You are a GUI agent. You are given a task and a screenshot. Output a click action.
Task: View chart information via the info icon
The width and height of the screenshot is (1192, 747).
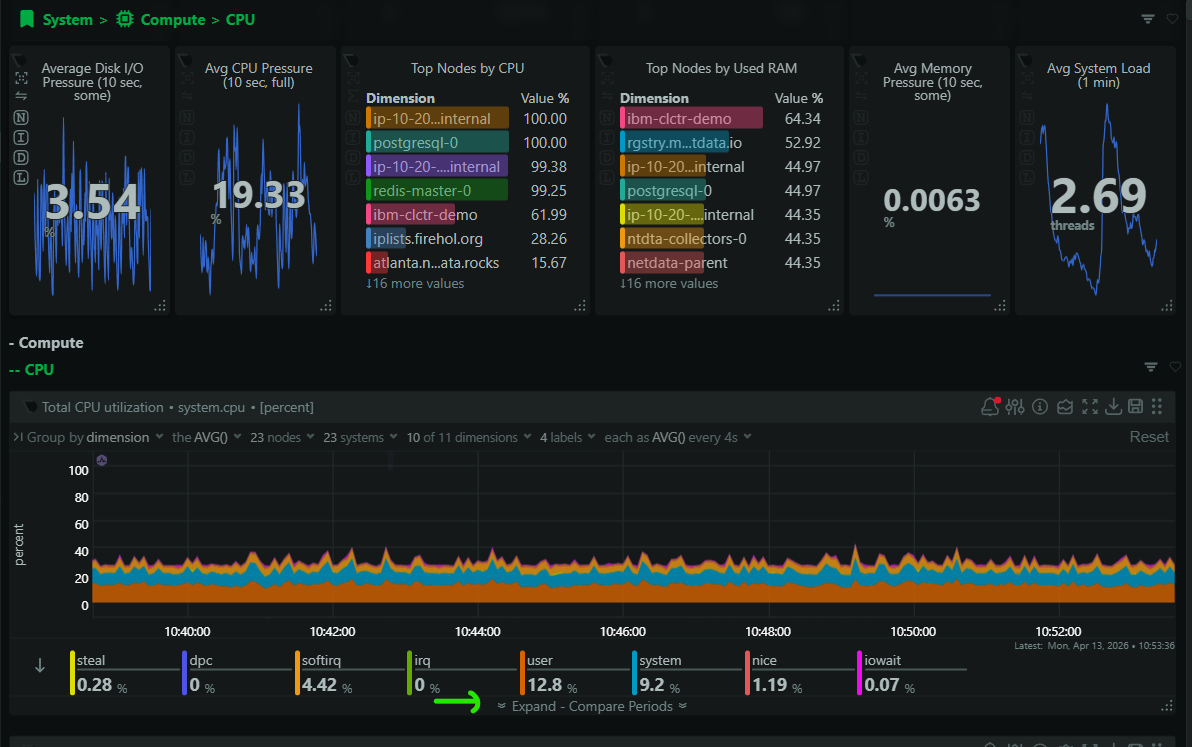coord(1039,407)
